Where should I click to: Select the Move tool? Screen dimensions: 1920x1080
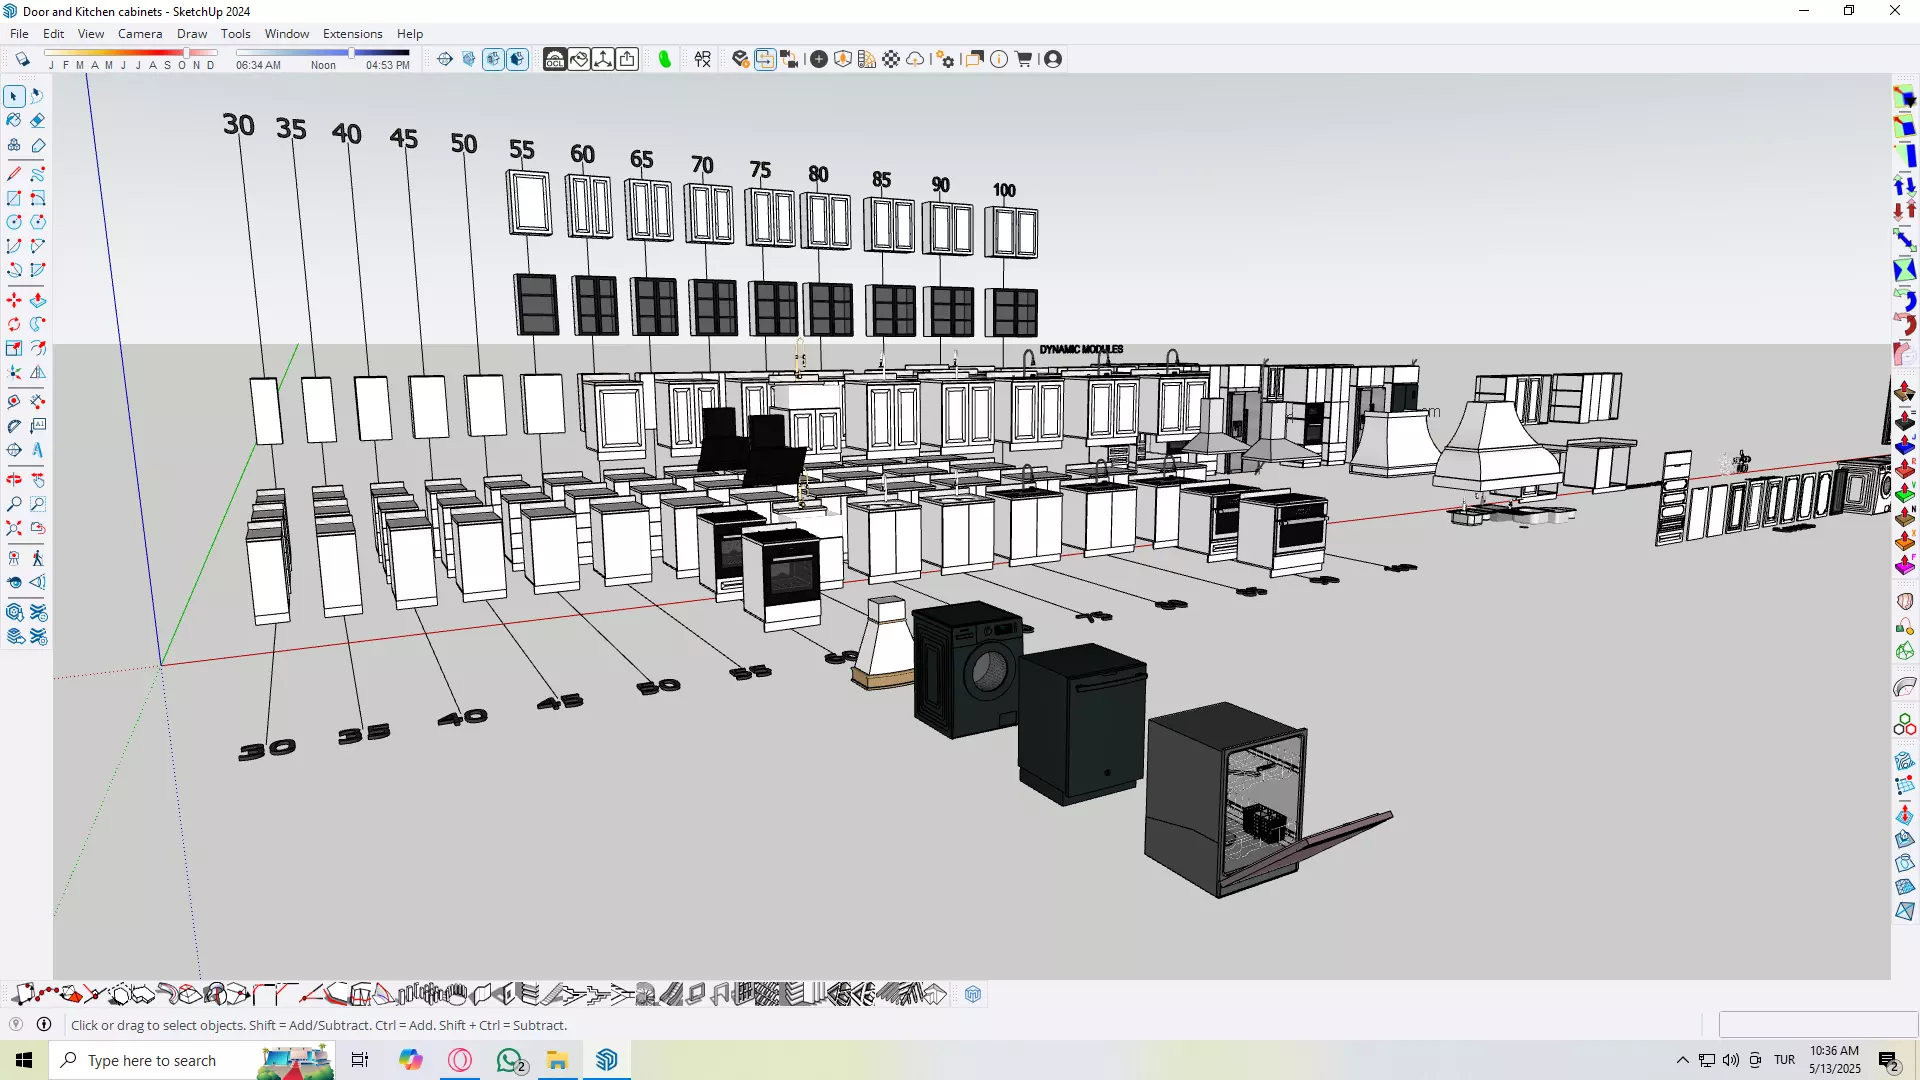tap(14, 300)
